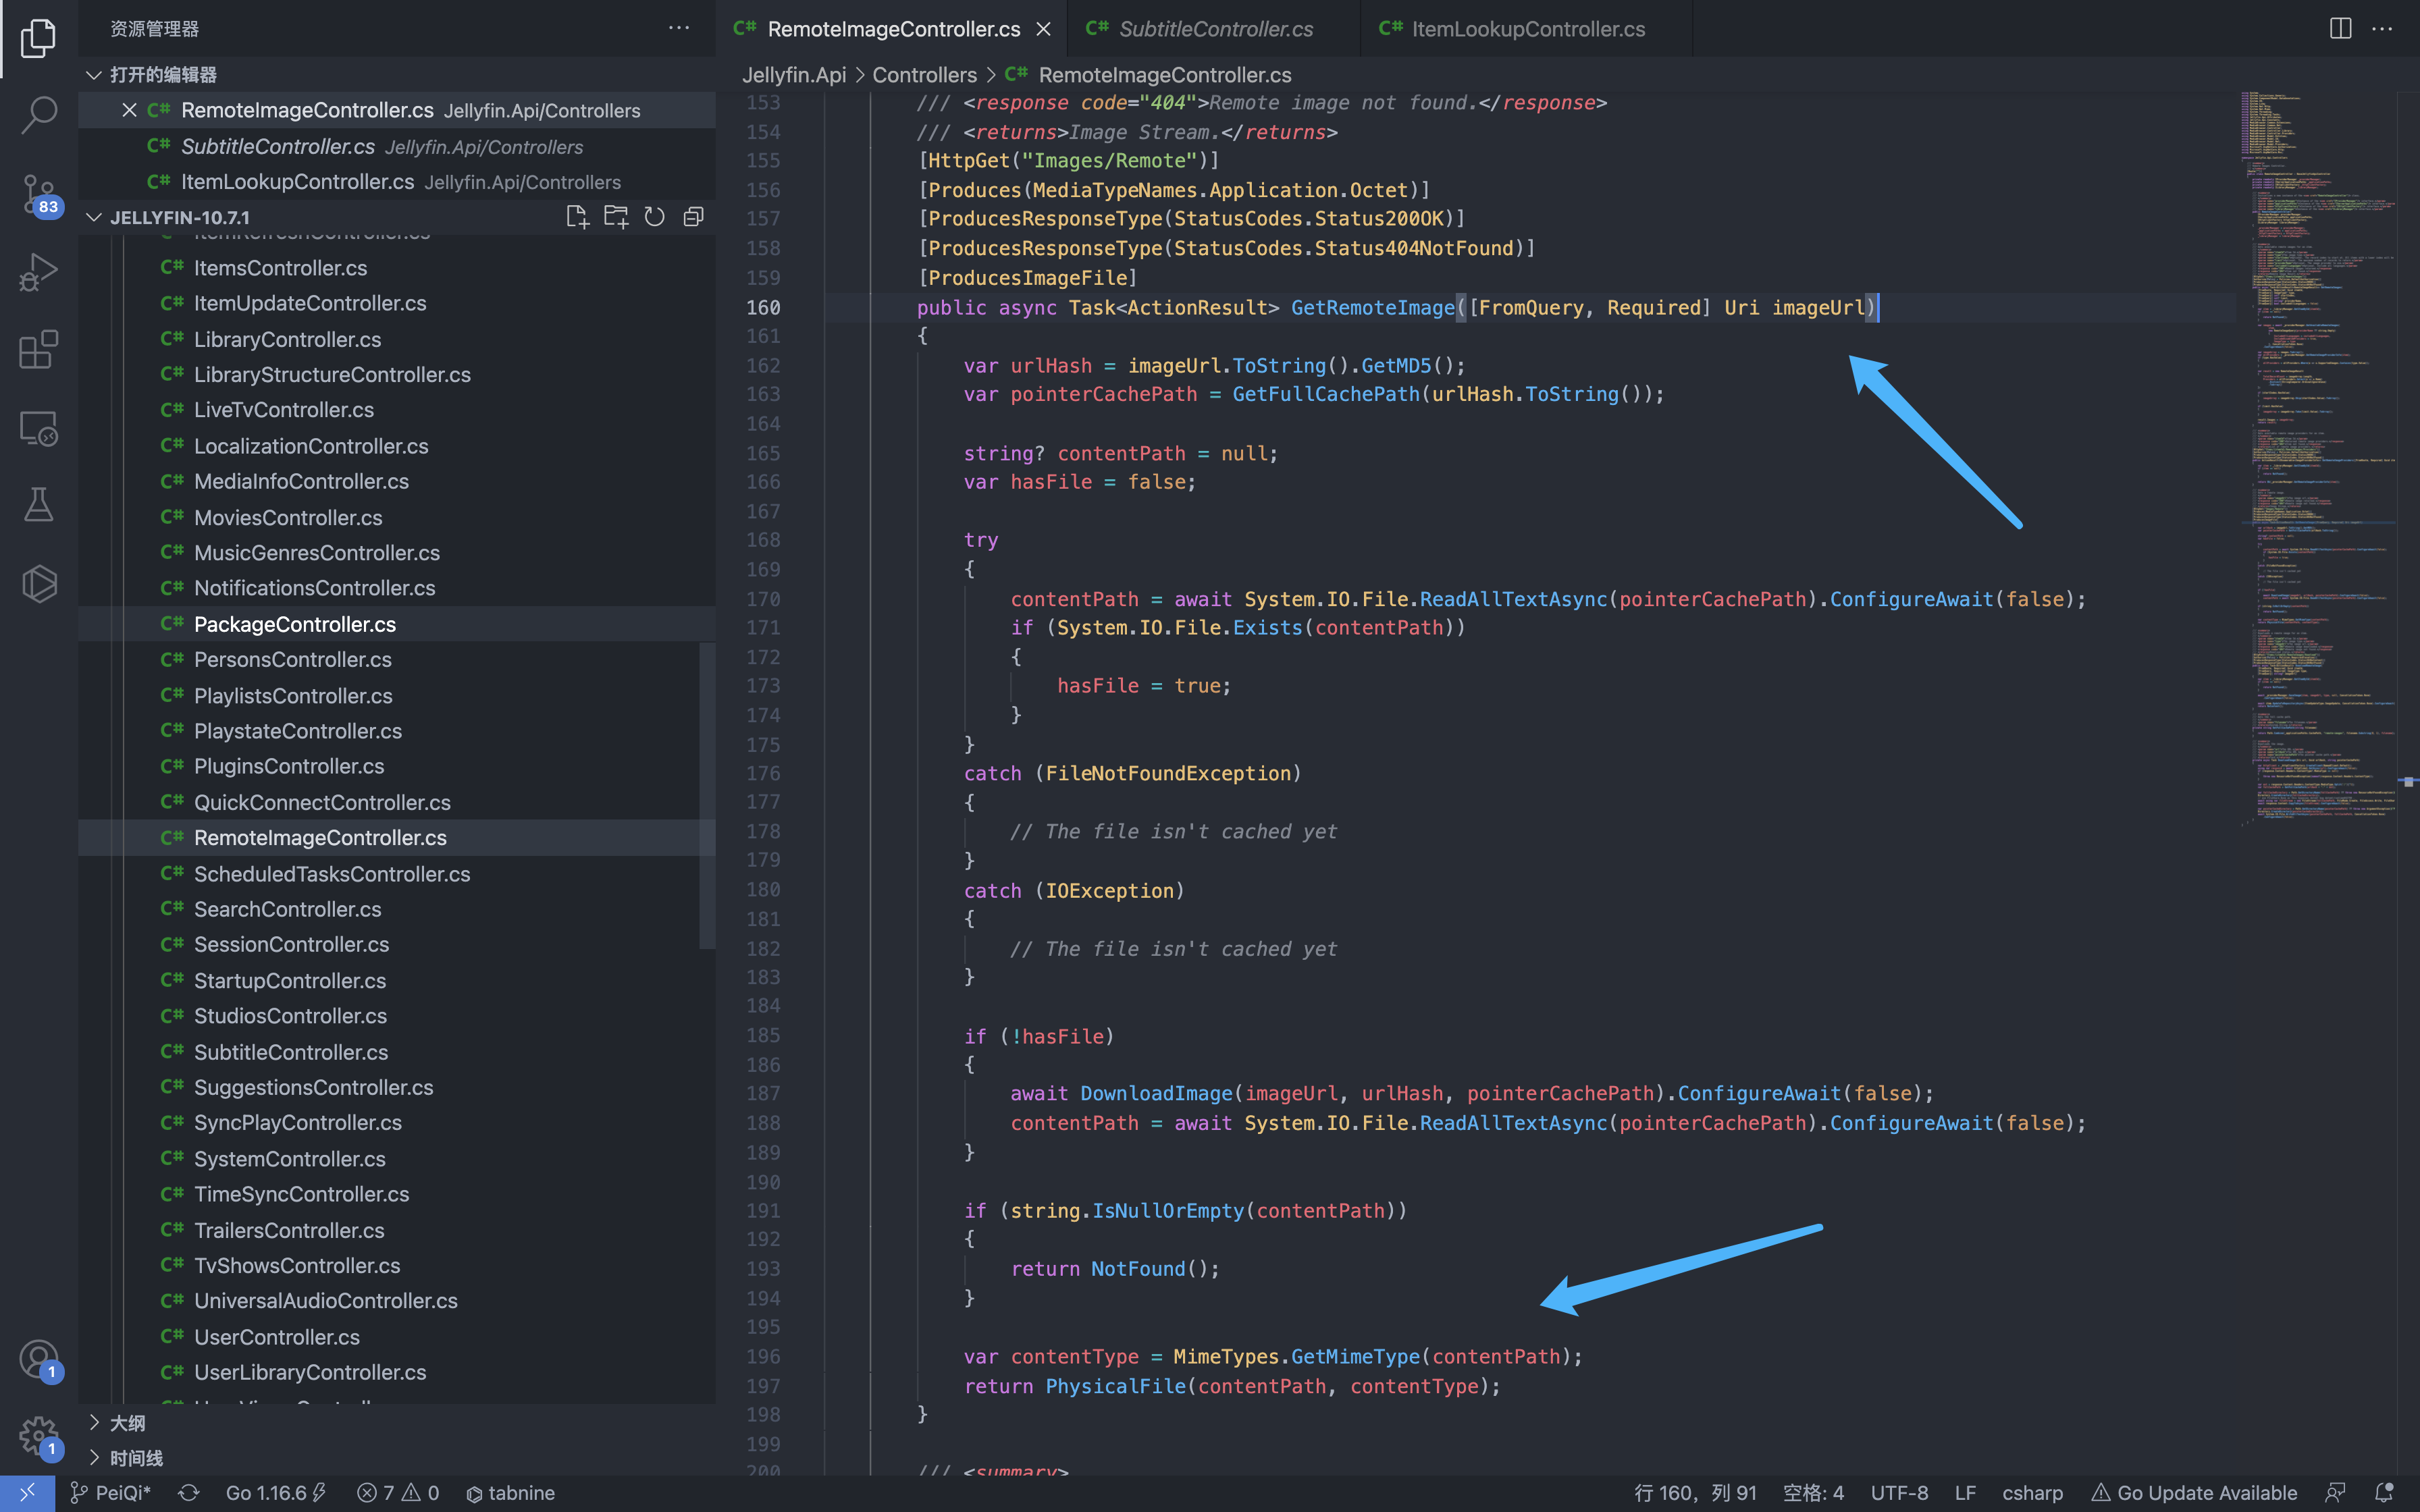Open the Extensions view

38,350
